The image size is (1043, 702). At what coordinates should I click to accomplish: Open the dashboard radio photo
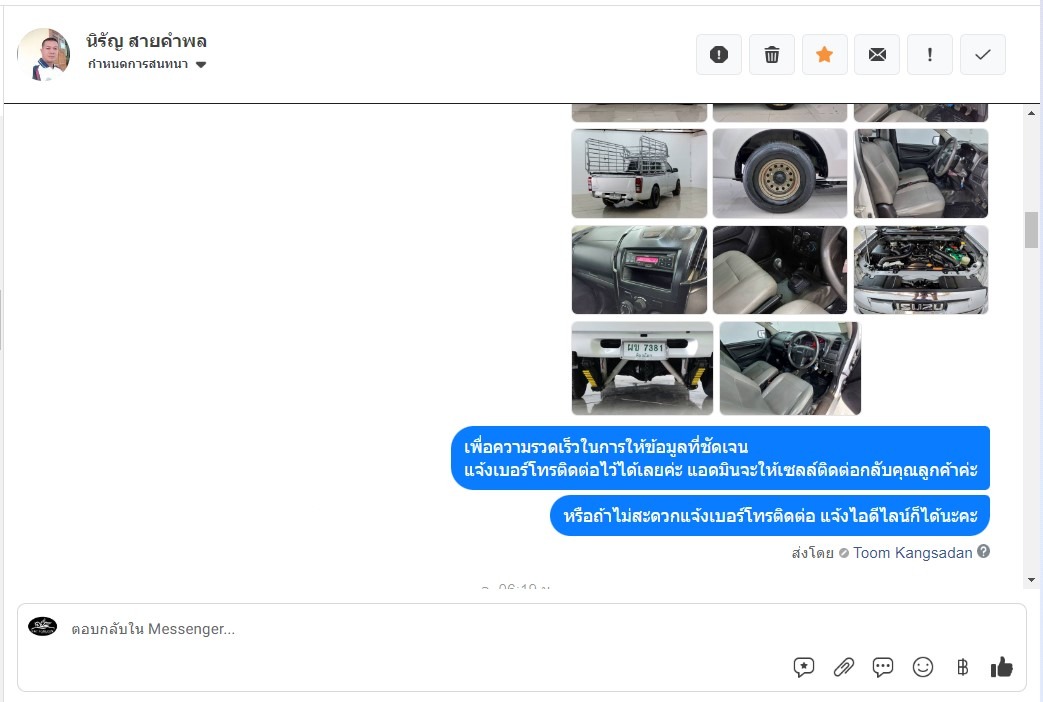coord(639,269)
